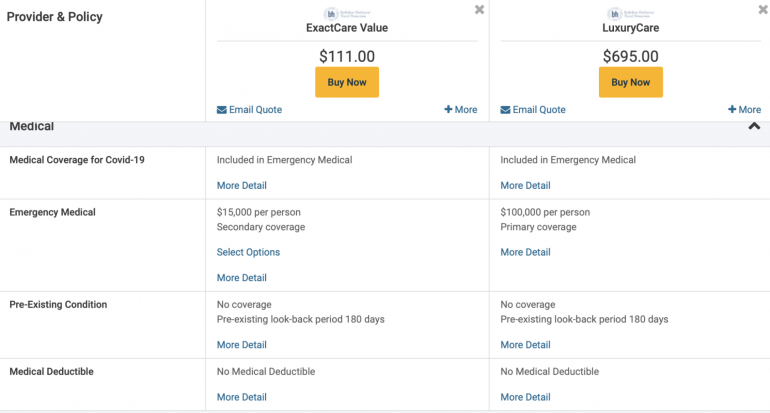Remove LuxuryCare column using its X icon
This screenshot has width=770, height=413.
(763, 10)
